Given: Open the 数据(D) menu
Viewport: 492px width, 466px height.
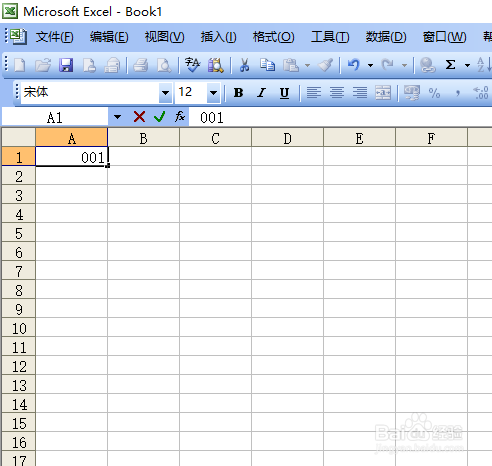Looking at the screenshot, I should click(x=386, y=37).
